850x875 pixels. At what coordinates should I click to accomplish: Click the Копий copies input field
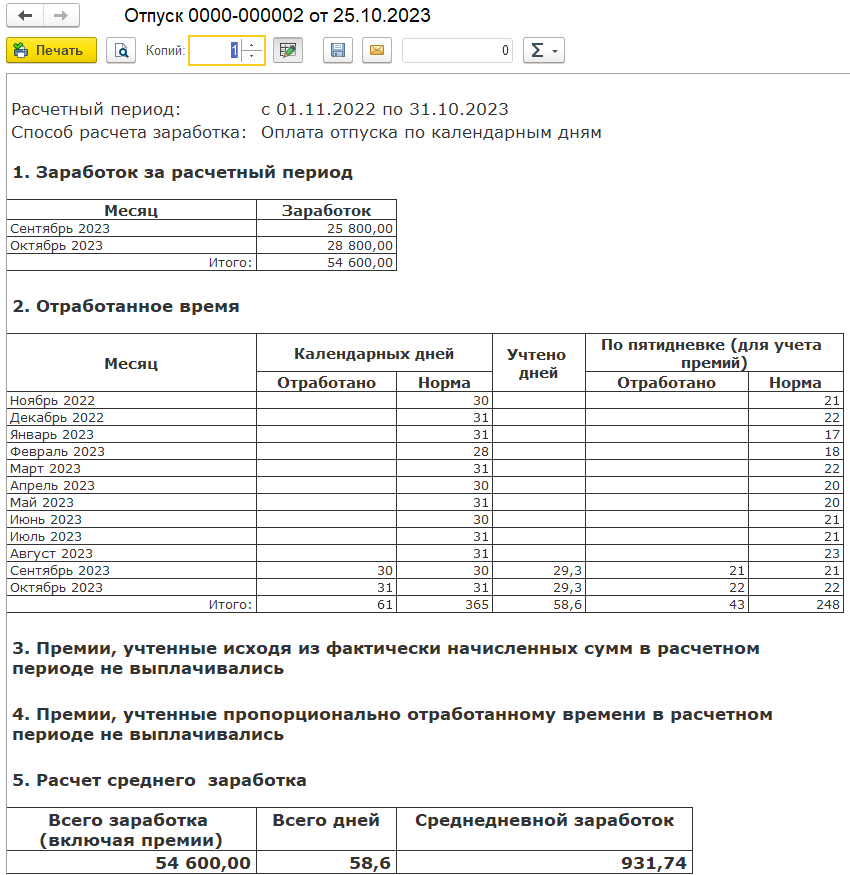215,50
